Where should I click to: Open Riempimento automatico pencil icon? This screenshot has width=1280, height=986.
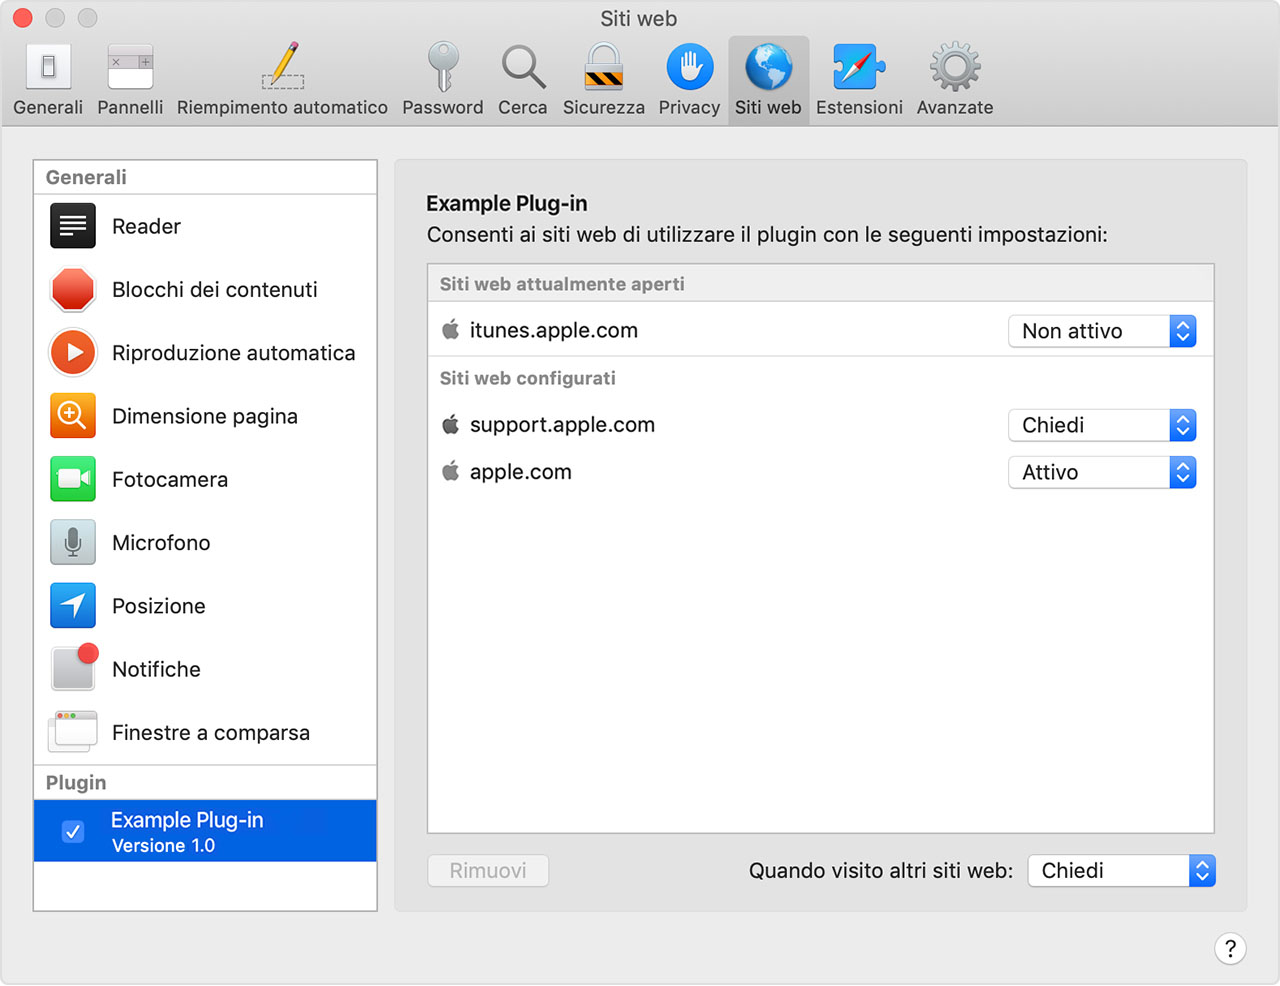283,67
